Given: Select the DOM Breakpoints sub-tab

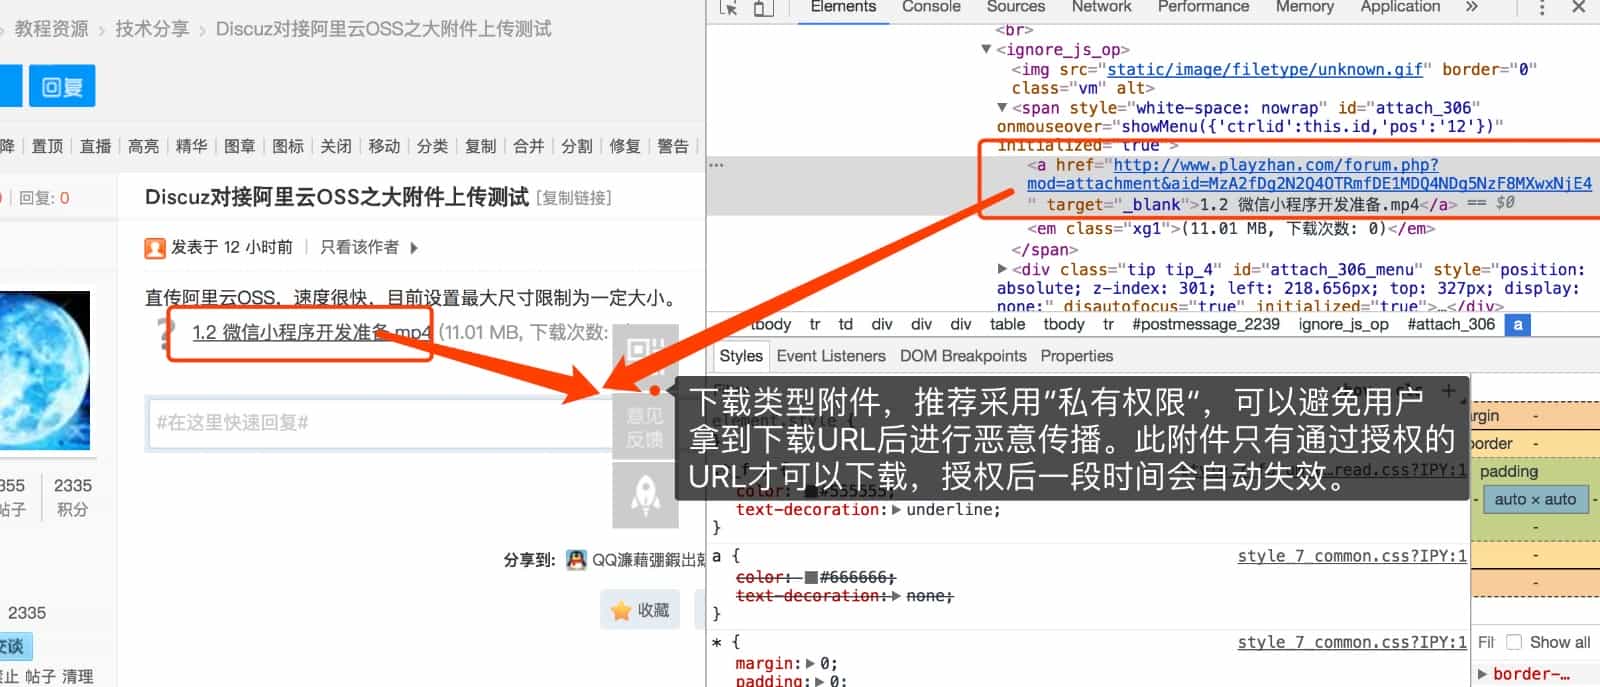Looking at the screenshot, I should point(963,356).
